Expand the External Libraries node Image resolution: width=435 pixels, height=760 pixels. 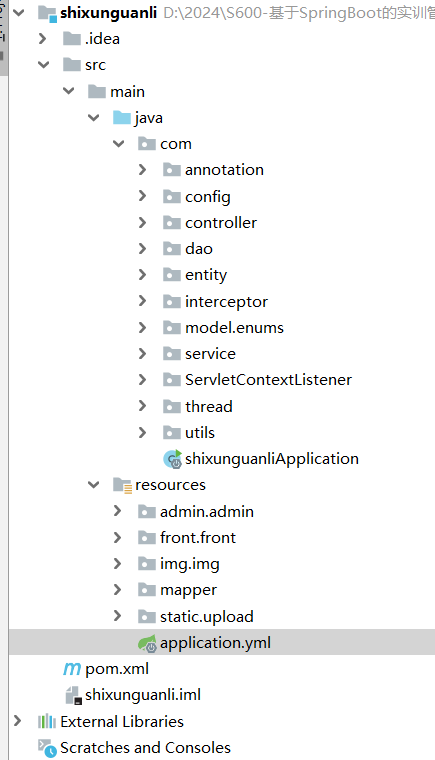click(18, 721)
